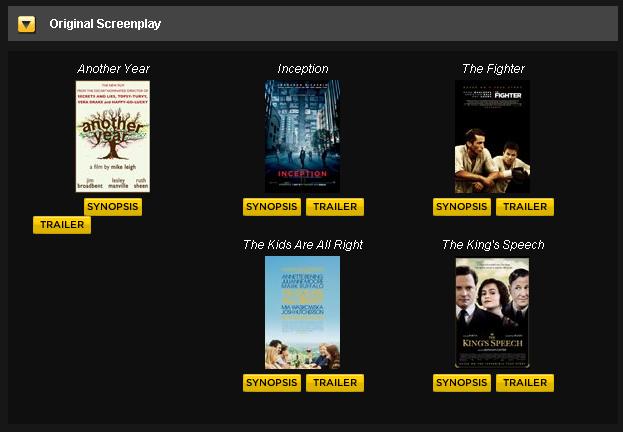This screenshot has height=432, width=623.
Task: Read the Another Year synopsis
Action: click(113, 207)
